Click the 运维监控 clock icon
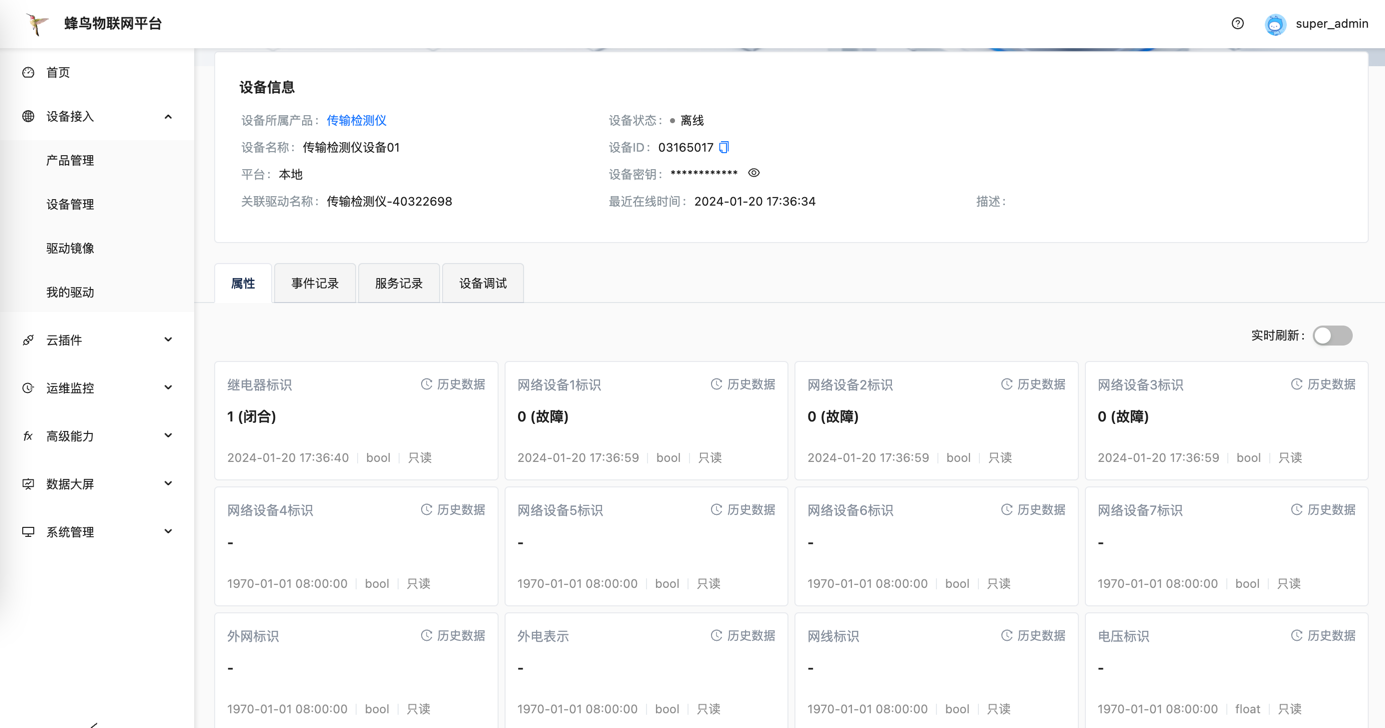1385x728 pixels. pos(28,388)
